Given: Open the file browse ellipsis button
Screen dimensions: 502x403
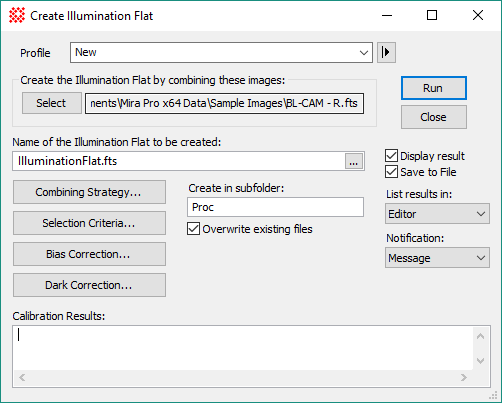Looking at the screenshot, I should (354, 161).
